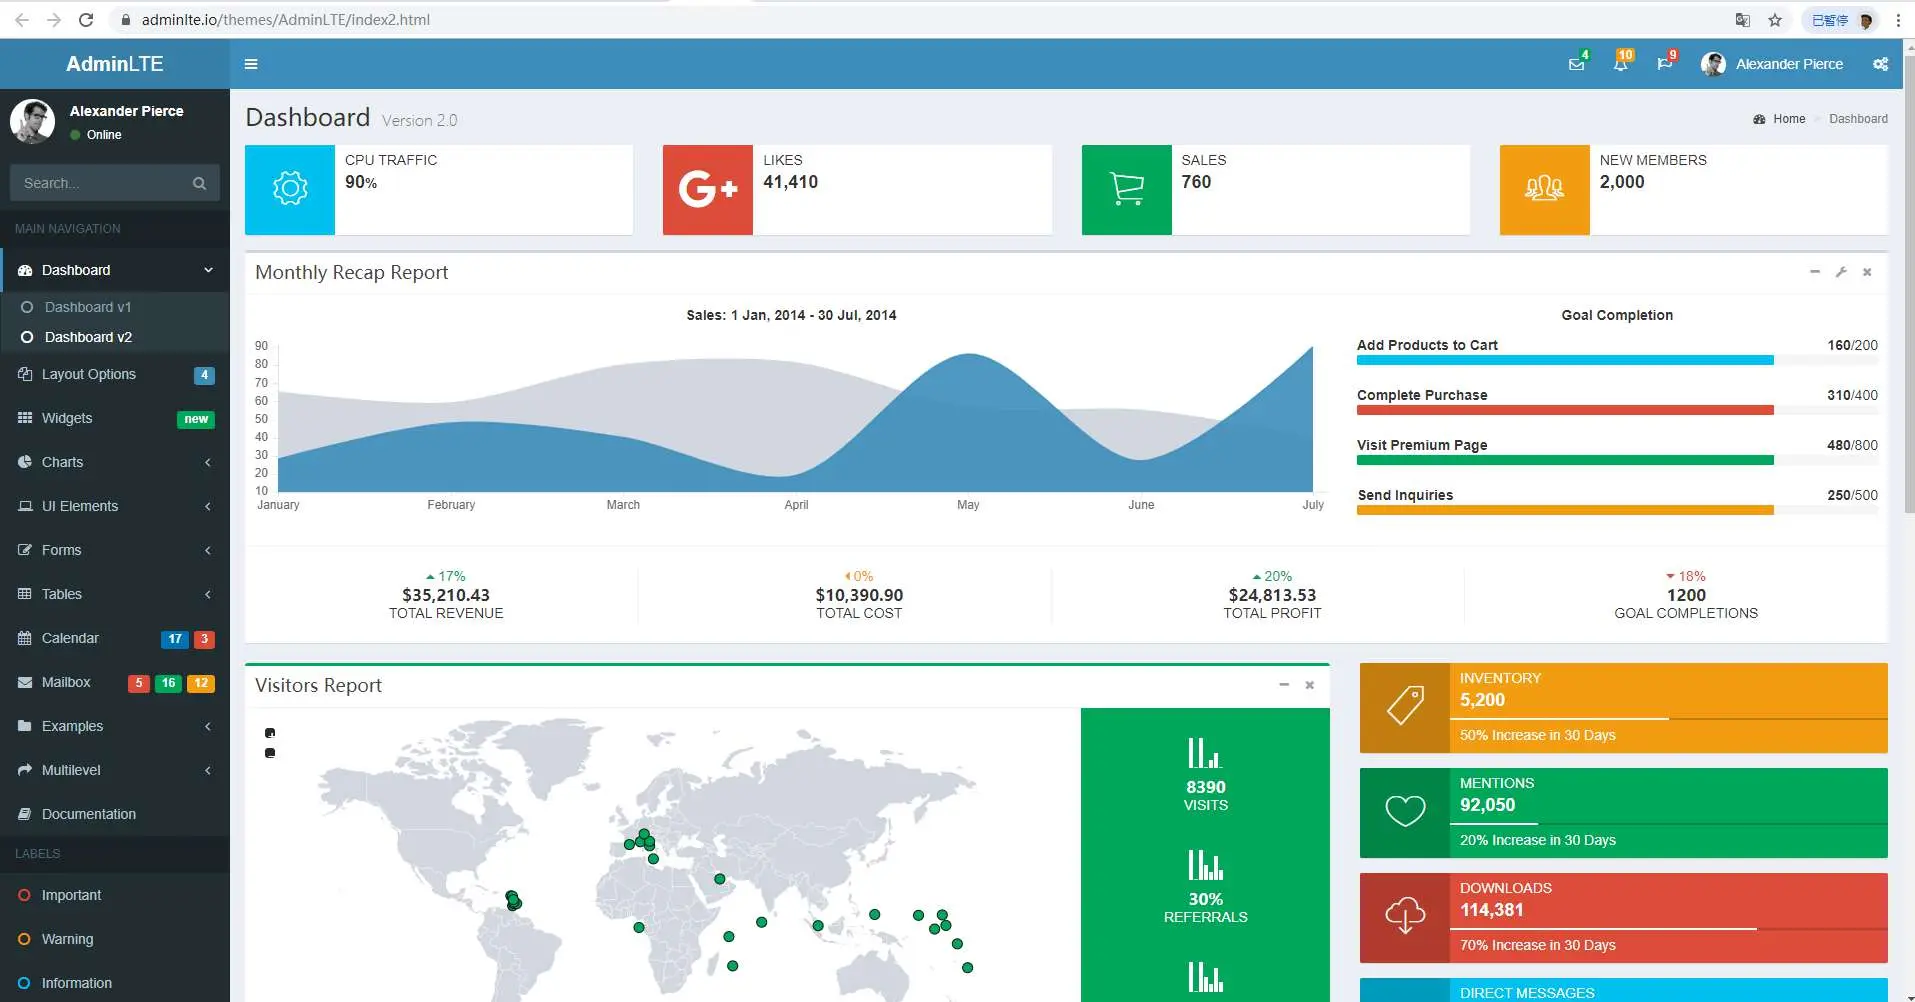Image resolution: width=1915 pixels, height=1002 pixels.
Task: Click the referrals bar chart icon
Action: (1205, 865)
